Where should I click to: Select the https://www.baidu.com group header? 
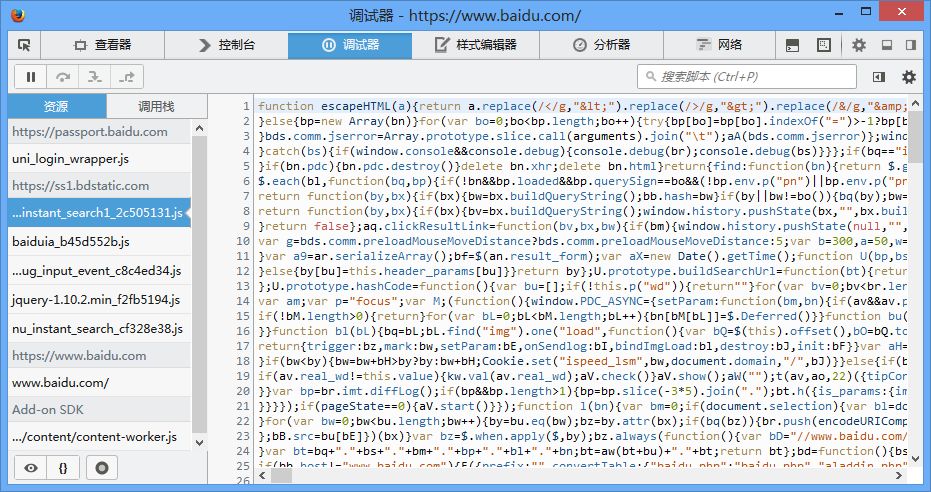pyautogui.click(x=100, y=356)
